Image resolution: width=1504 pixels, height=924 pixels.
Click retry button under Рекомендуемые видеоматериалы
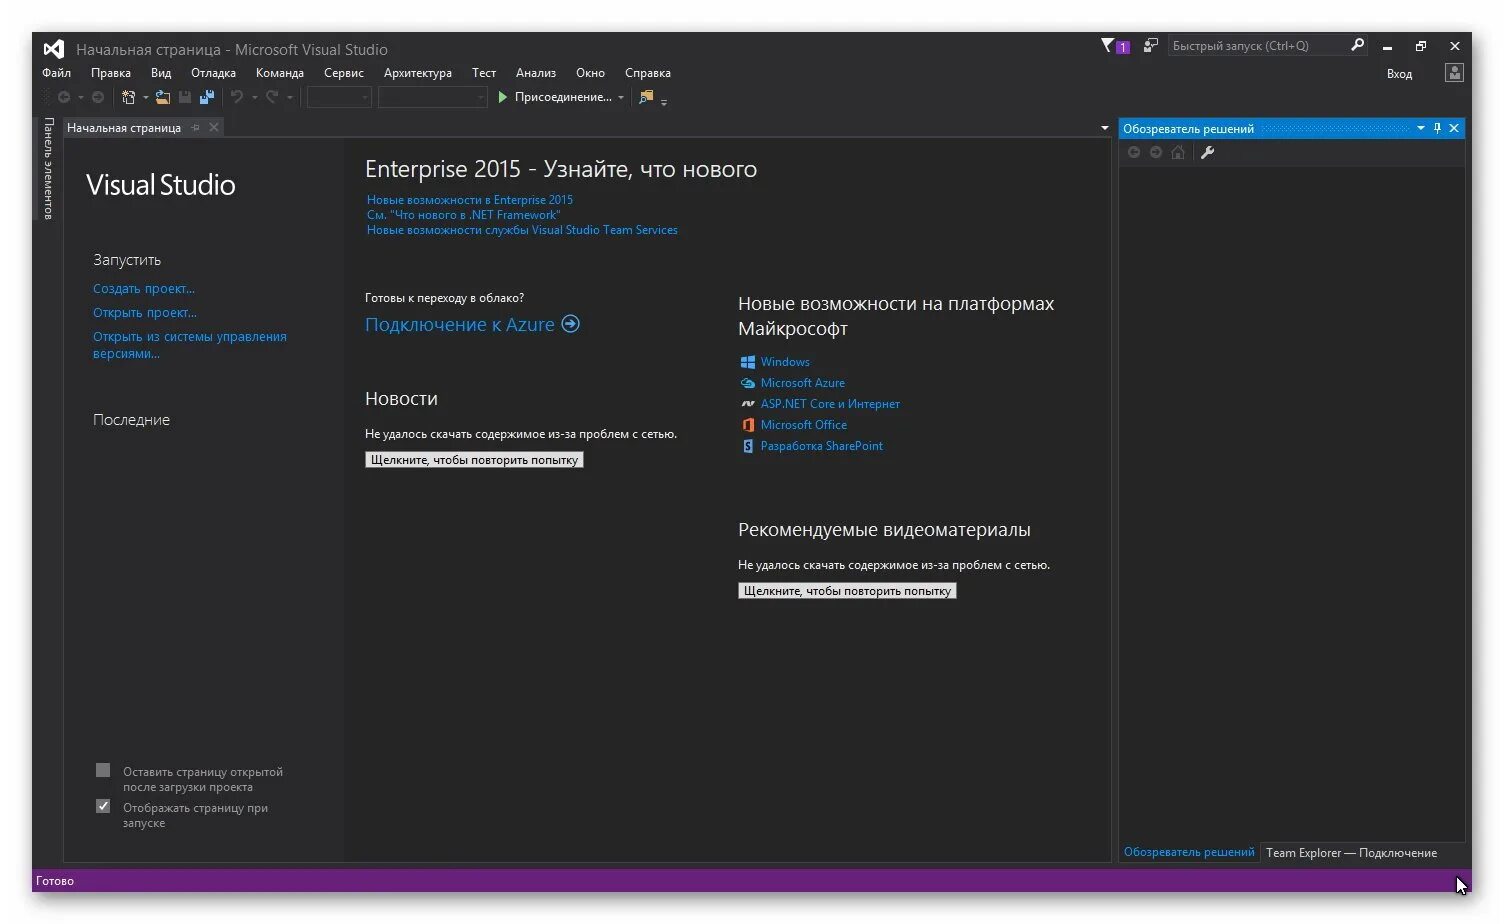pyautogui.click(x=847, y=591)
